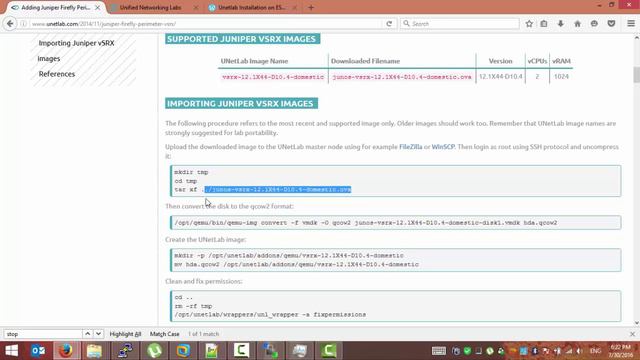Click the volume tray icon
The image size is (640, 360).
[x=580, y=351]
